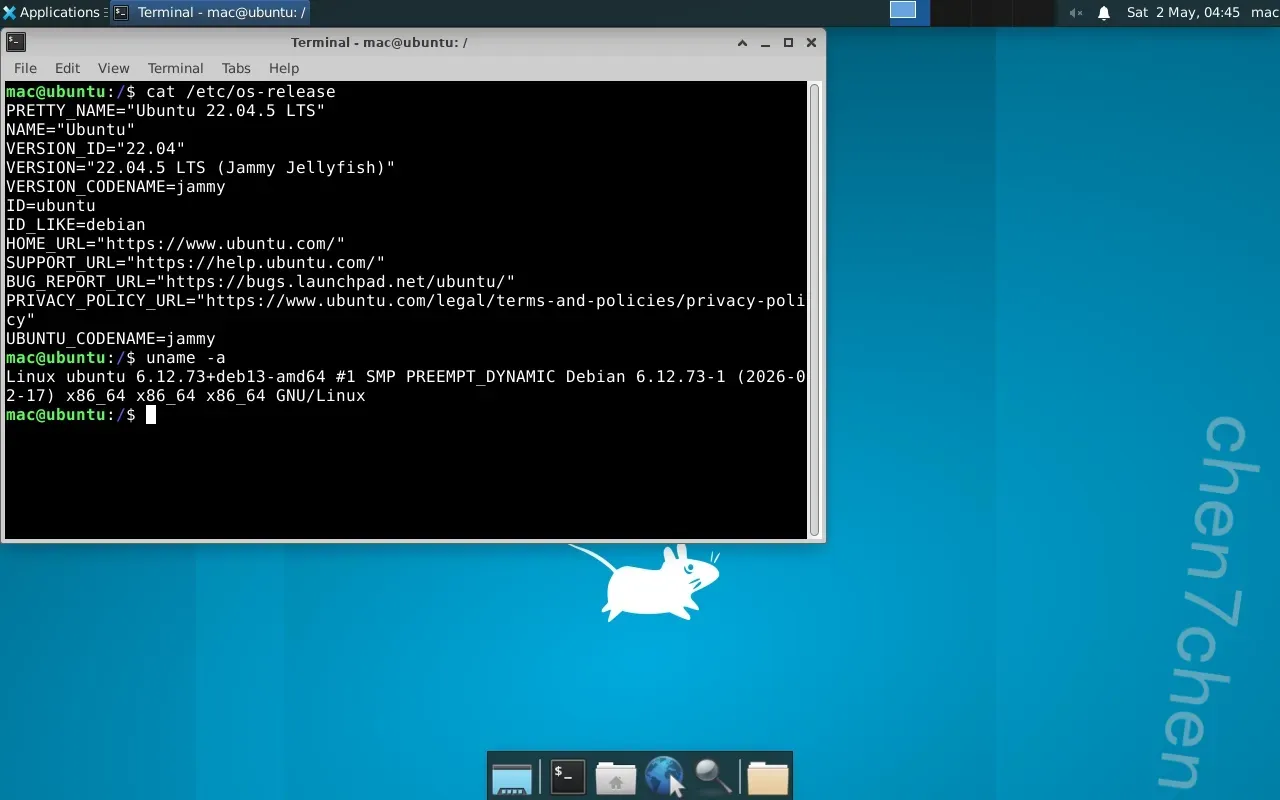Image resolution: width=1280 pixels, height=800 pixels.
Task: Click the 'cat /etc/os-release' command text
Action: pyautogui.click(x=241, y=91)
